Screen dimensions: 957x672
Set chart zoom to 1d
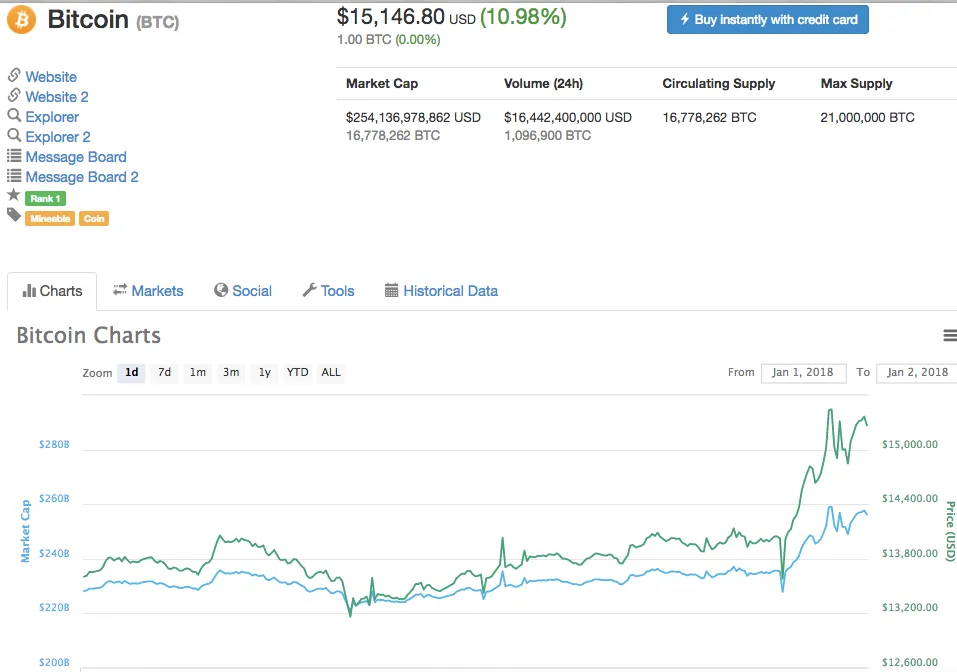[x=132, y=372]
